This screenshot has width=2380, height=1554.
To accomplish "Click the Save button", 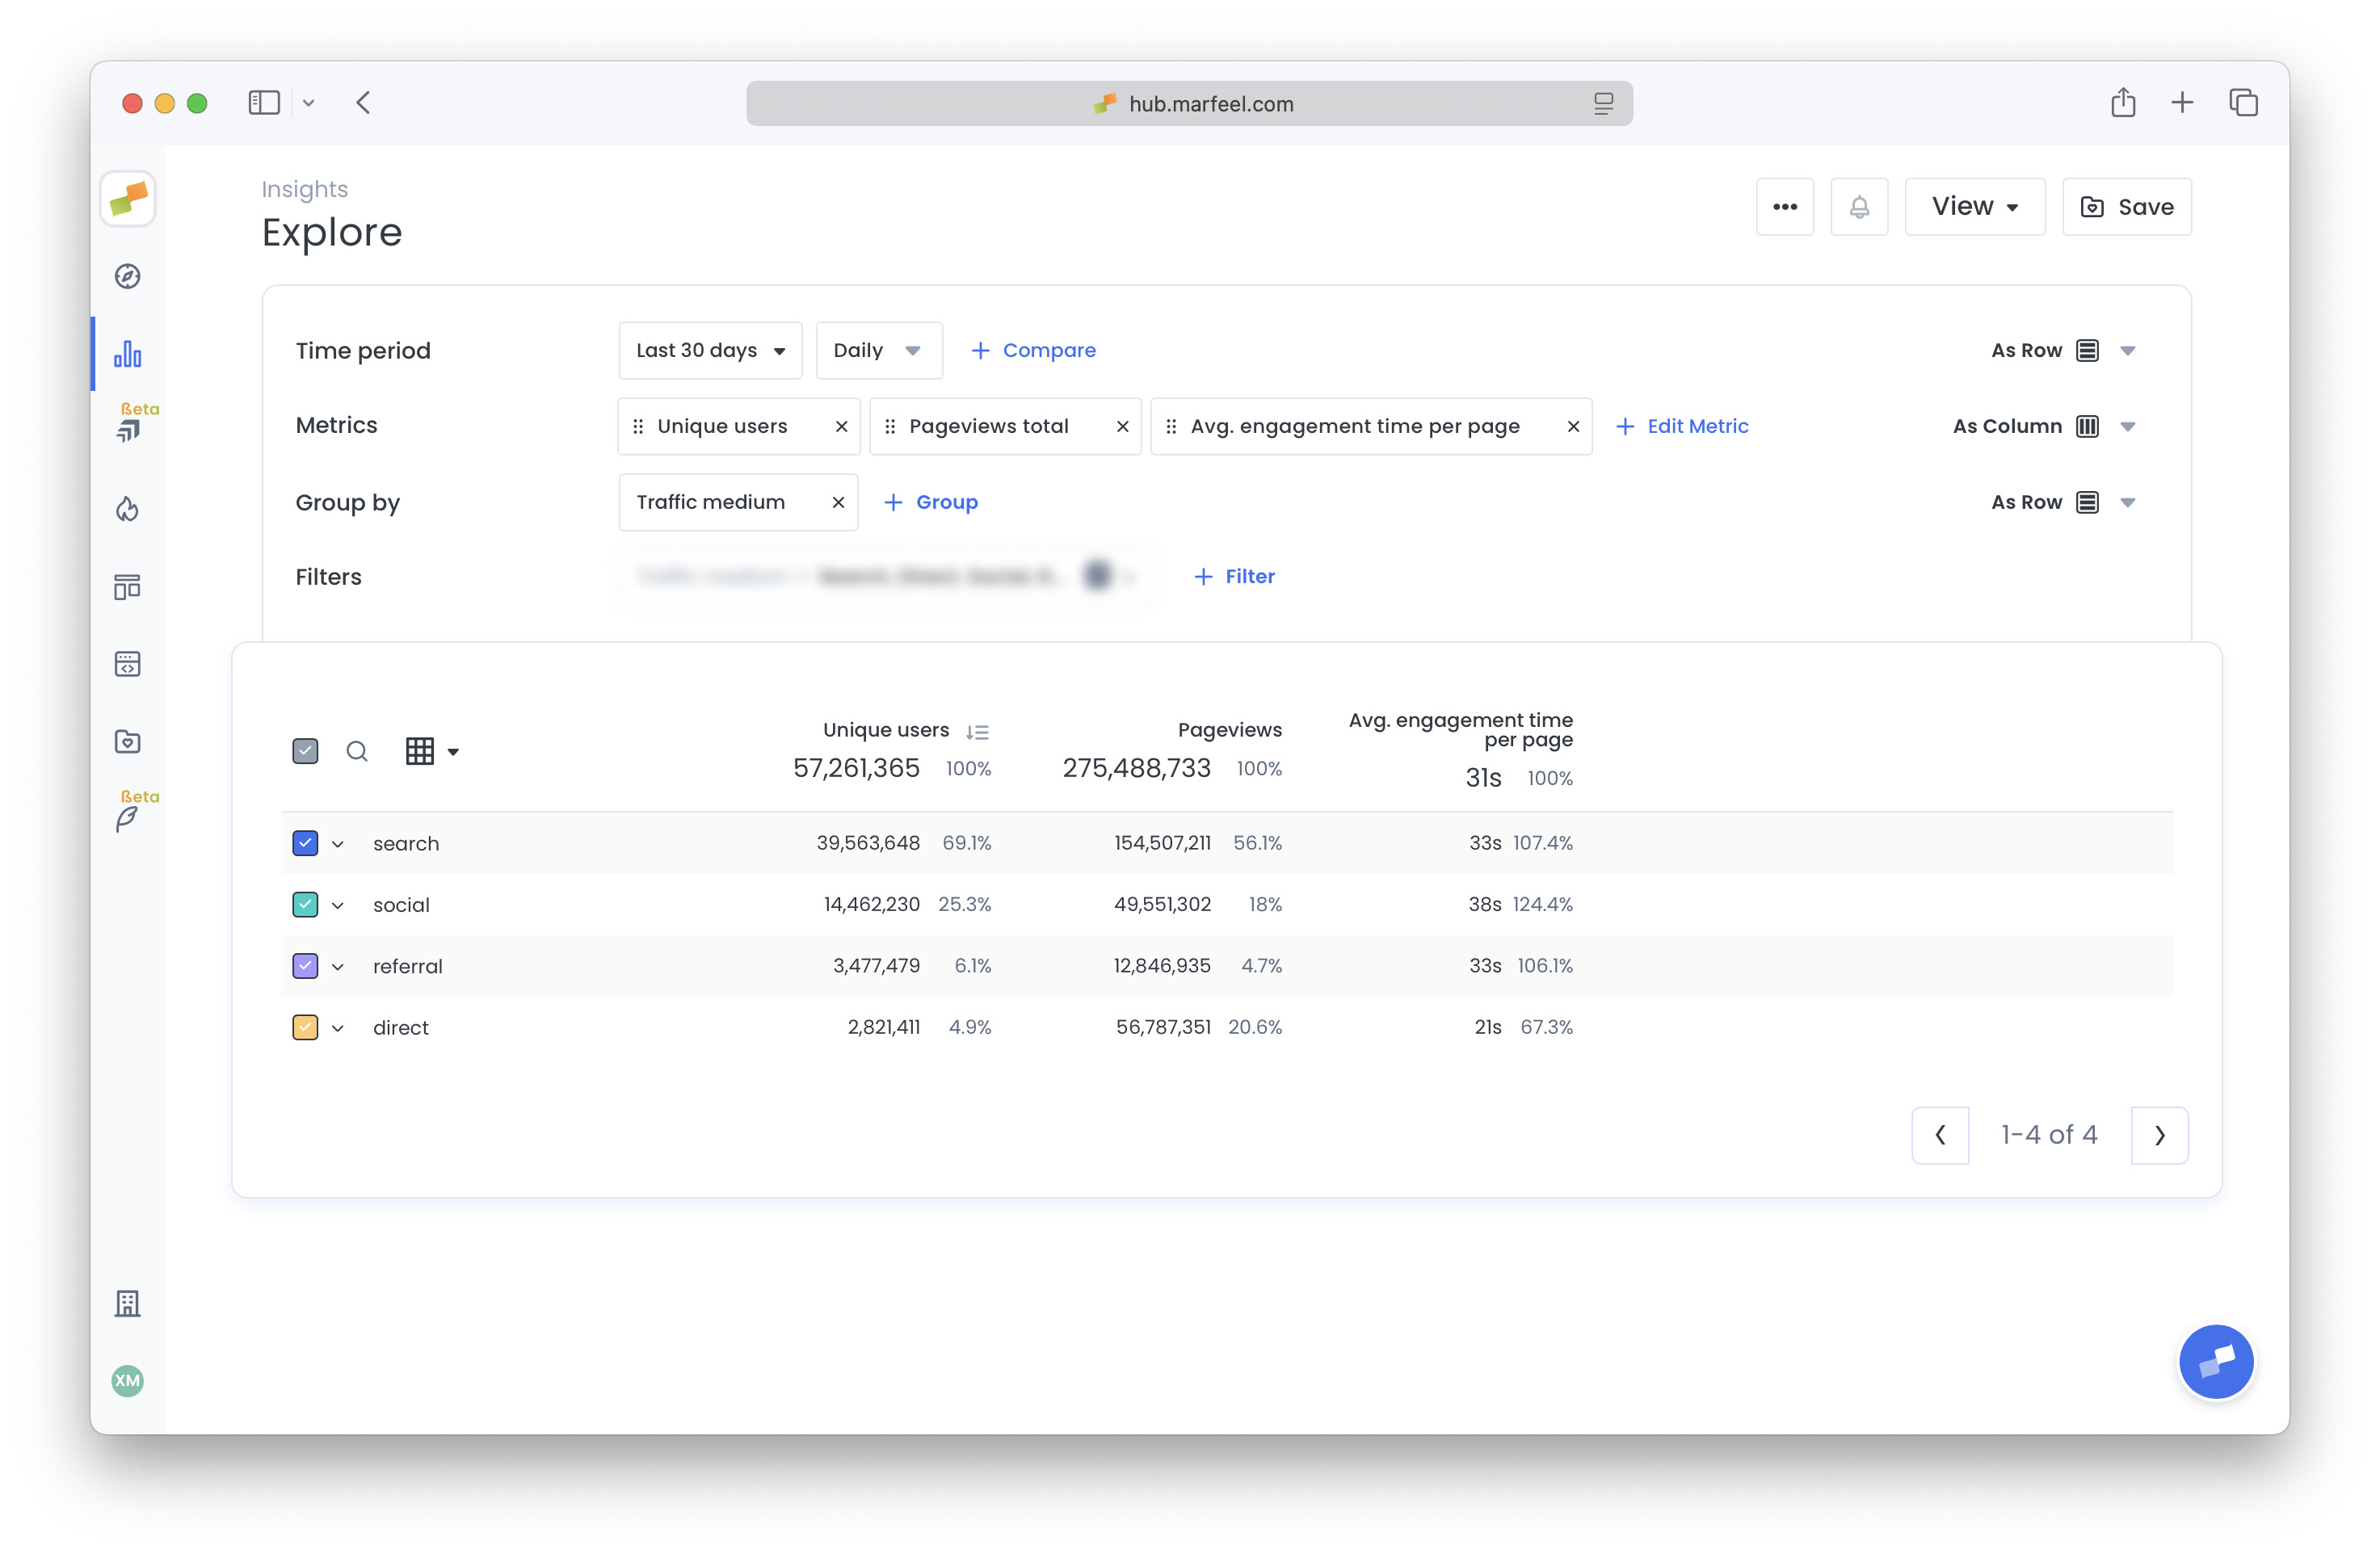I will [2126, 207].
